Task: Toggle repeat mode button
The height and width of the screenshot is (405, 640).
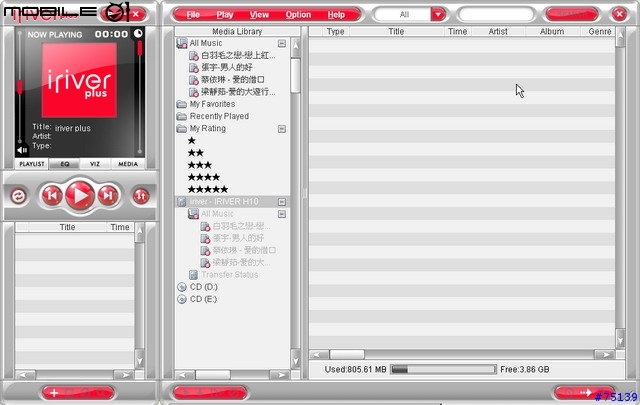Action: (18, 196)
